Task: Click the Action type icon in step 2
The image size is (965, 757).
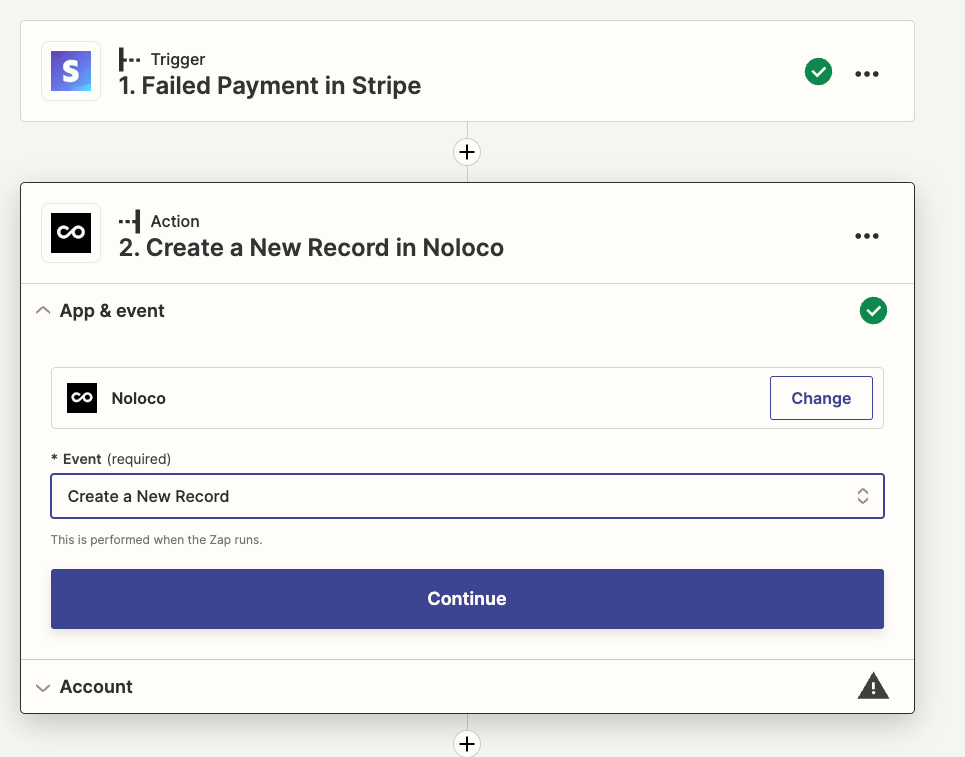Action: click(x=129, y=221)
